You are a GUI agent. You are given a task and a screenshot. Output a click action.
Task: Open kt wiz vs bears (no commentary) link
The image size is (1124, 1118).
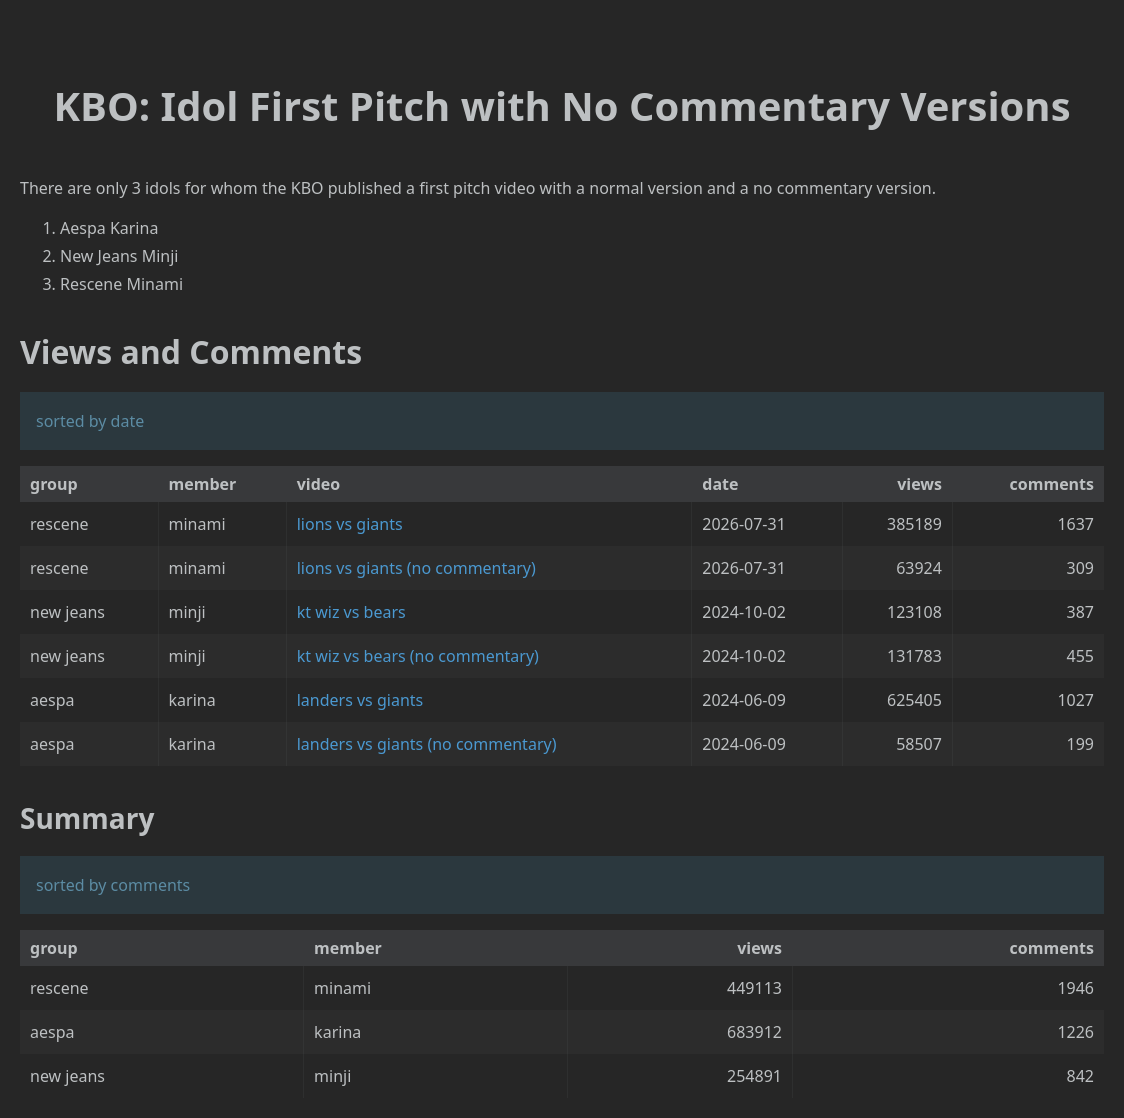click(x=417, y=656)
